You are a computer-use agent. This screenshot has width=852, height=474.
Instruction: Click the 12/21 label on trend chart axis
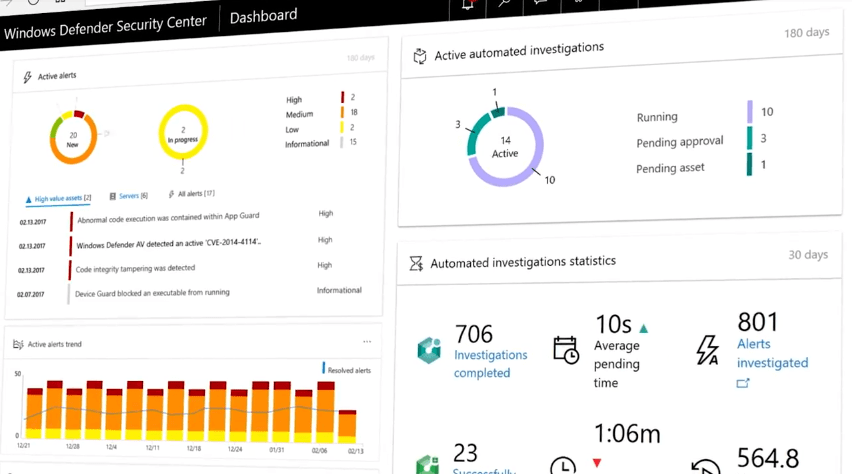point(23,446)
